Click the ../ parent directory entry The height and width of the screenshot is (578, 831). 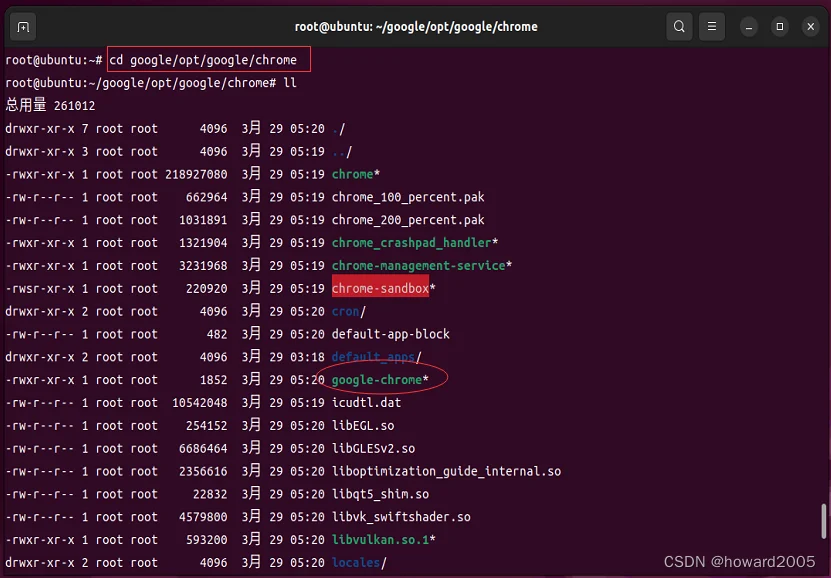pyautogui.click(x=342, y=151)
